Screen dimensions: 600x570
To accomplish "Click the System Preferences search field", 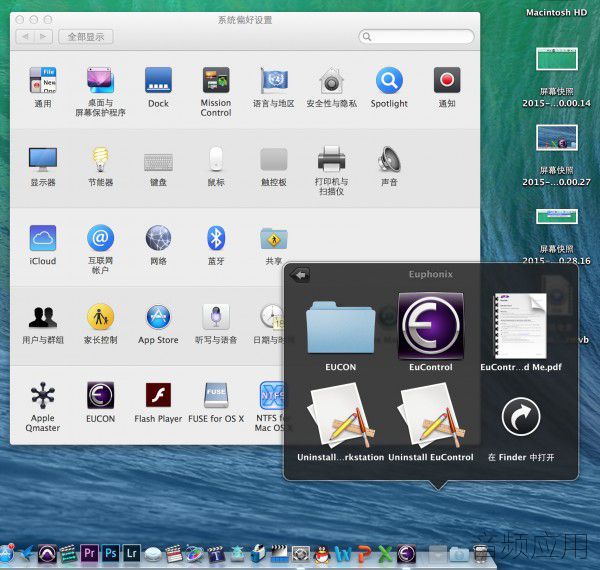I will [416, 37].
